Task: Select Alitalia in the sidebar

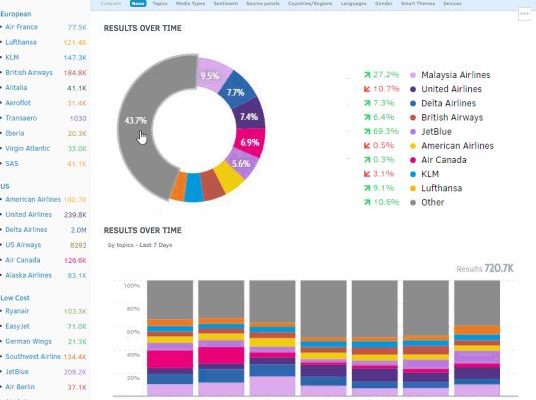Action: [x=16, y=88]
